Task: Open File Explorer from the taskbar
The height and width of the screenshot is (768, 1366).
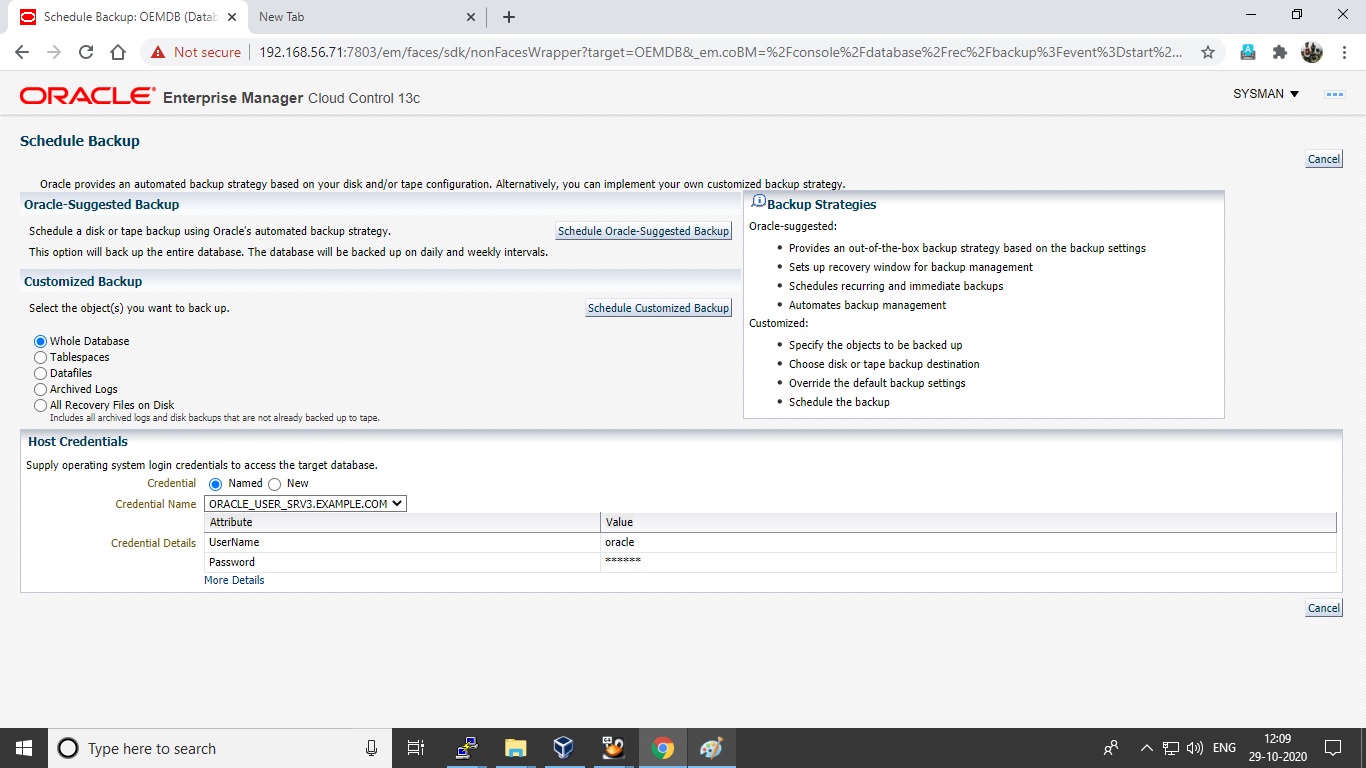Action: pos(514,747)
